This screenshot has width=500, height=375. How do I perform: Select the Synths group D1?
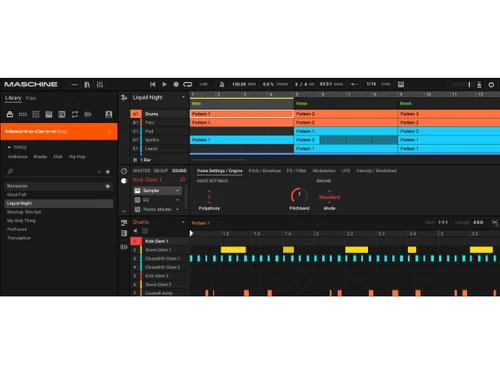[x=160, y=140]
